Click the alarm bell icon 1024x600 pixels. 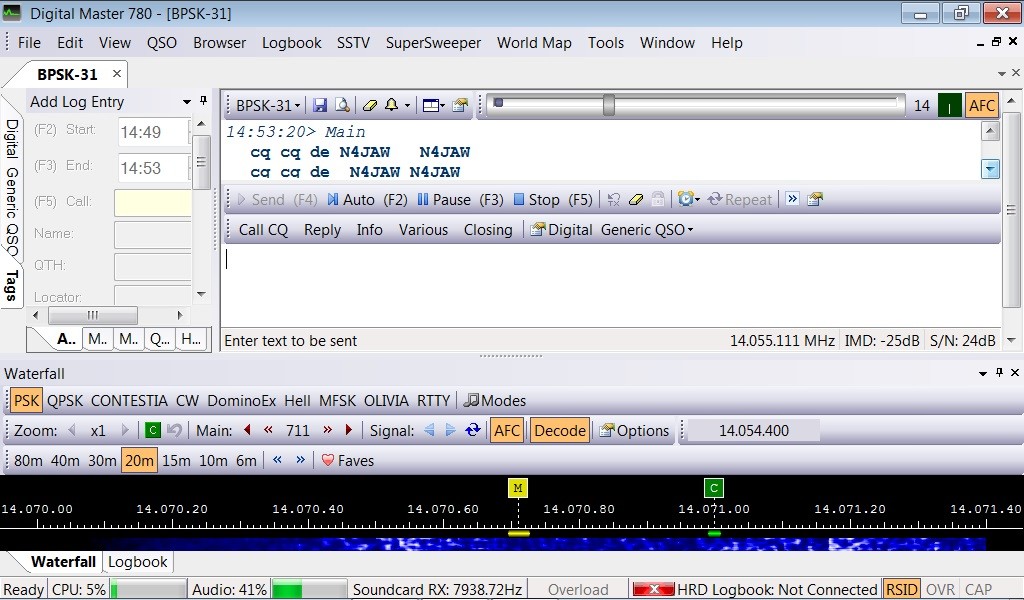point(392,105)
